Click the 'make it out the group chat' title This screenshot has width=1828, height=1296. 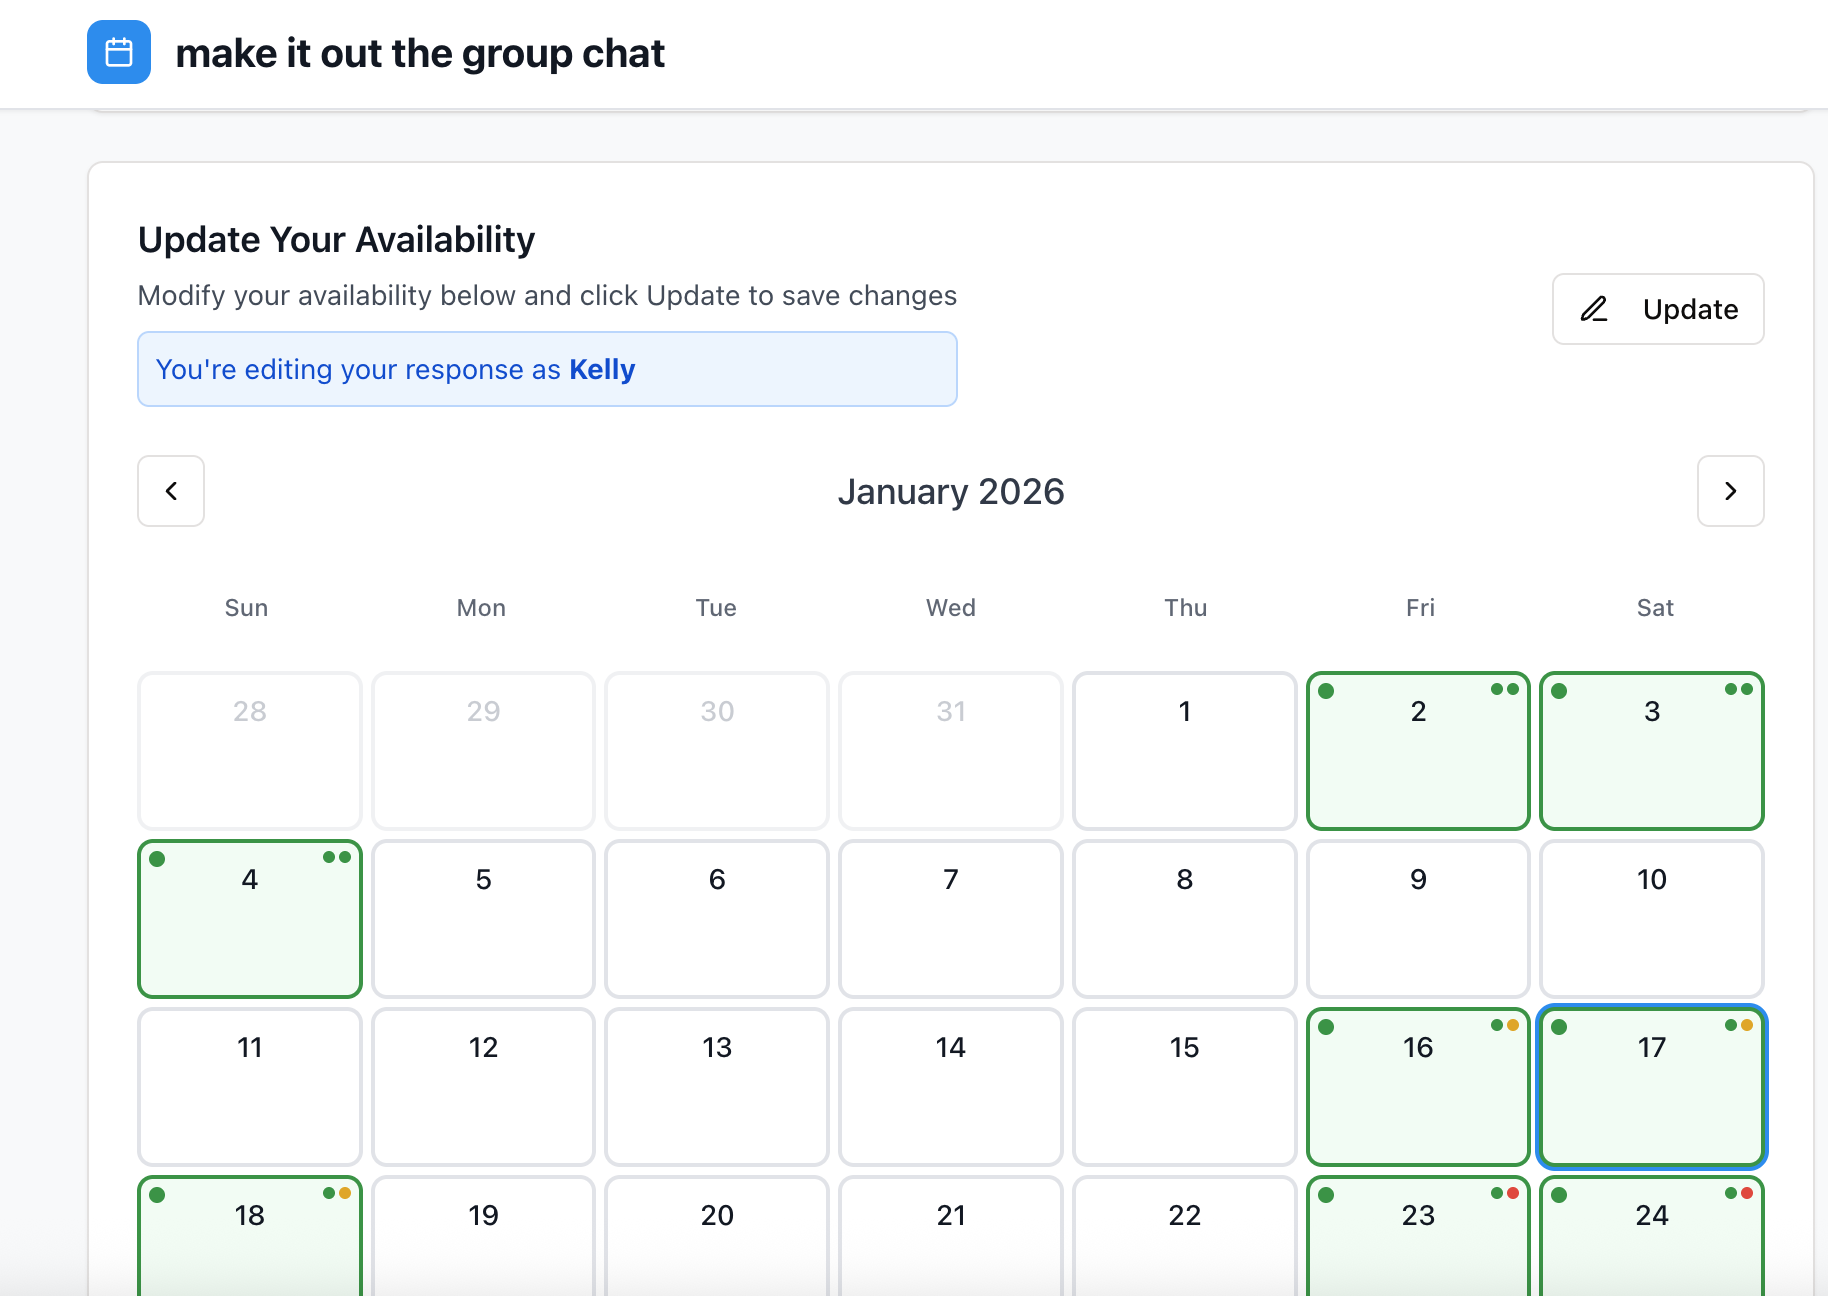(420, 53)
